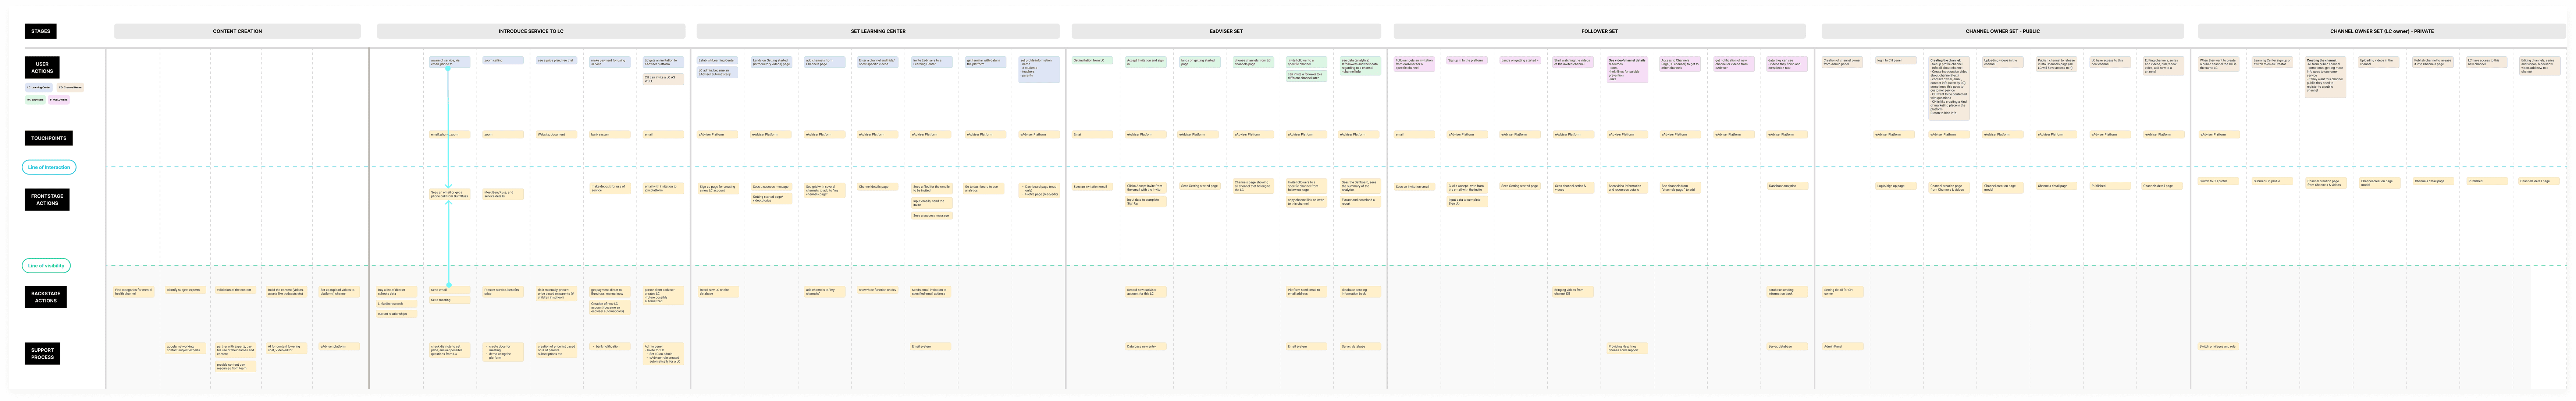Select the Line of visibility pill label
The width and height of the screenshot is (2576, 401).
coord(47,265)
